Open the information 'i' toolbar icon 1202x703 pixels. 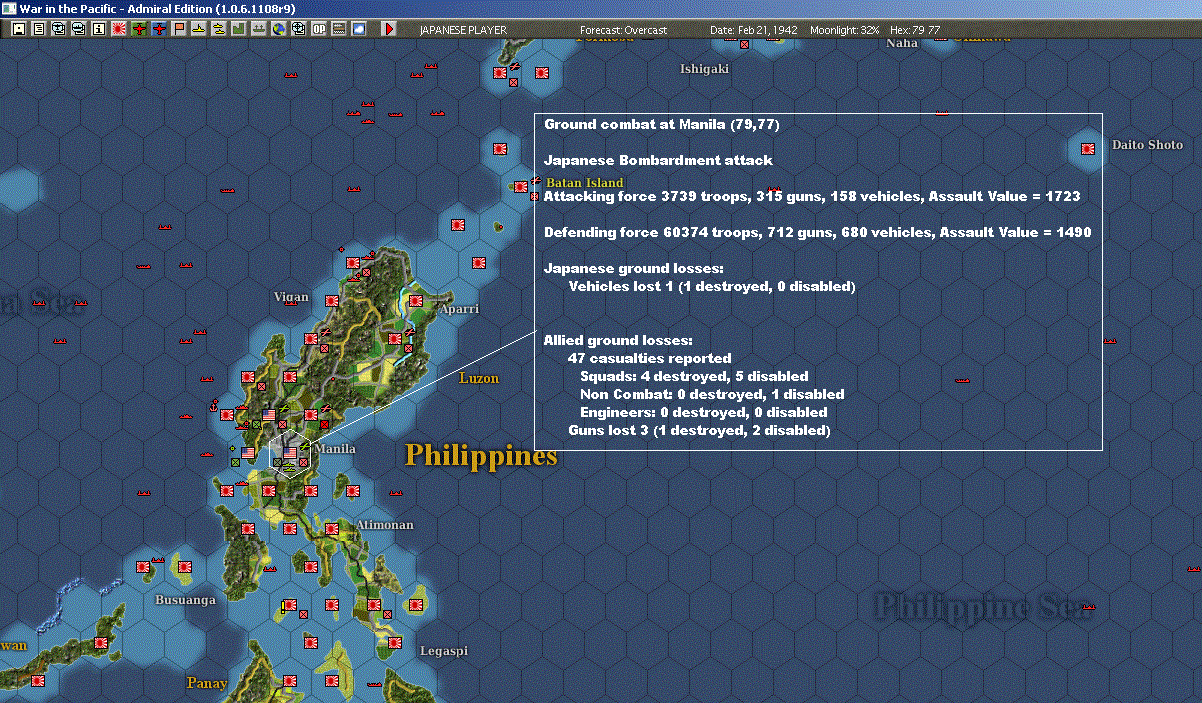click(x=98, y=29)
